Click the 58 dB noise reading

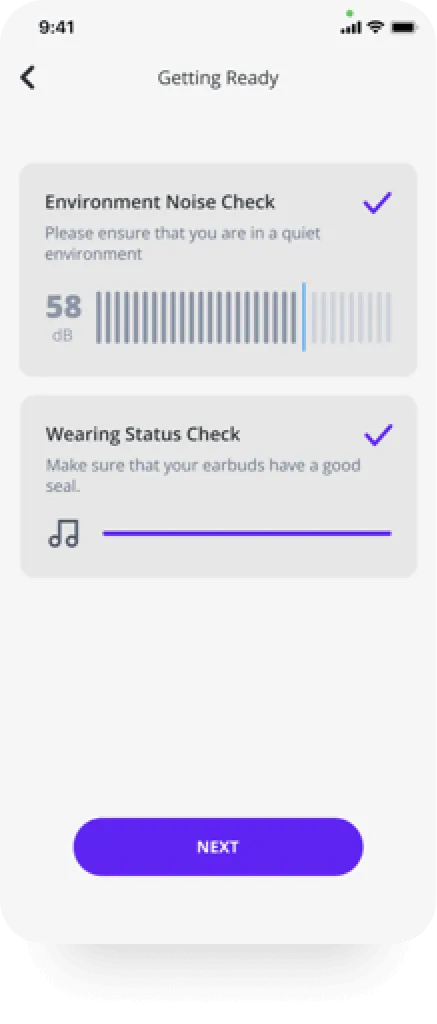pyautogui.click(x=63, y=317)
